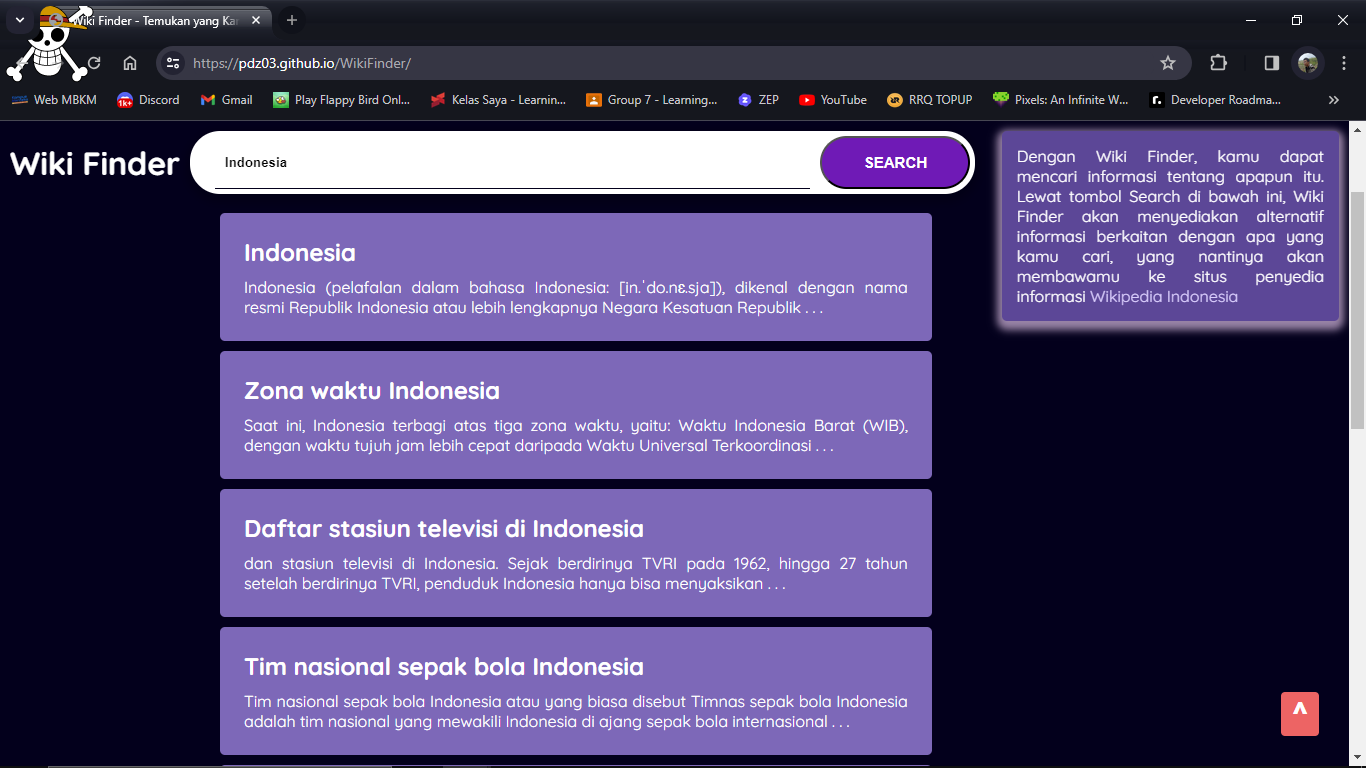Image resolution: width=1366 pixels, height=768 pixels.
Task: Focus the search field containing Indonesia
Action: coord(512,163)
